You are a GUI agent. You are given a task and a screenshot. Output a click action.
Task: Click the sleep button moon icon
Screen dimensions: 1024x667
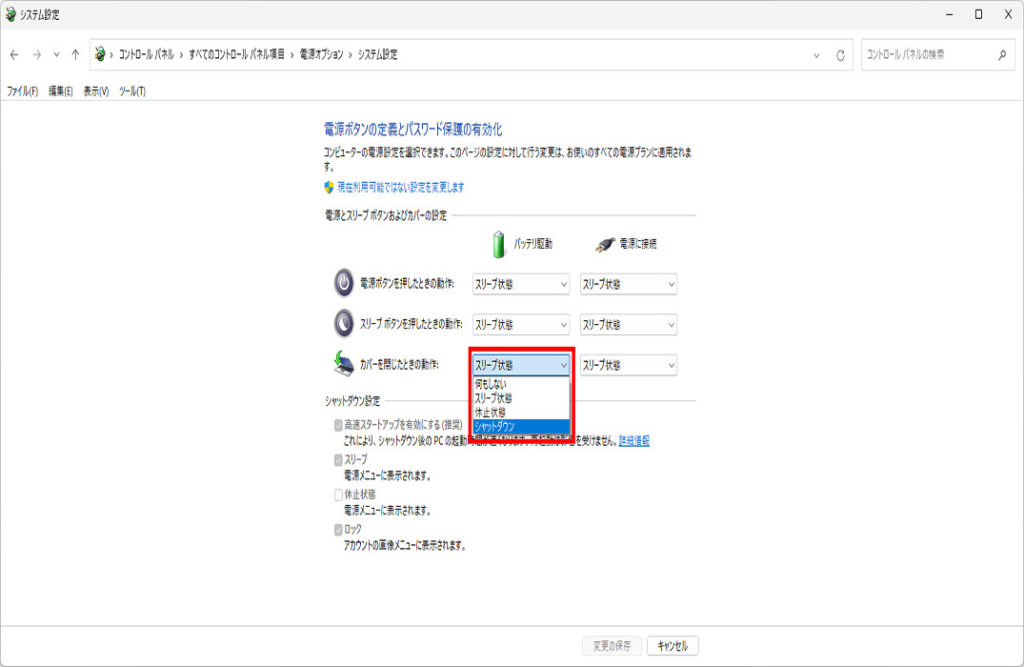tap(343, 324)
